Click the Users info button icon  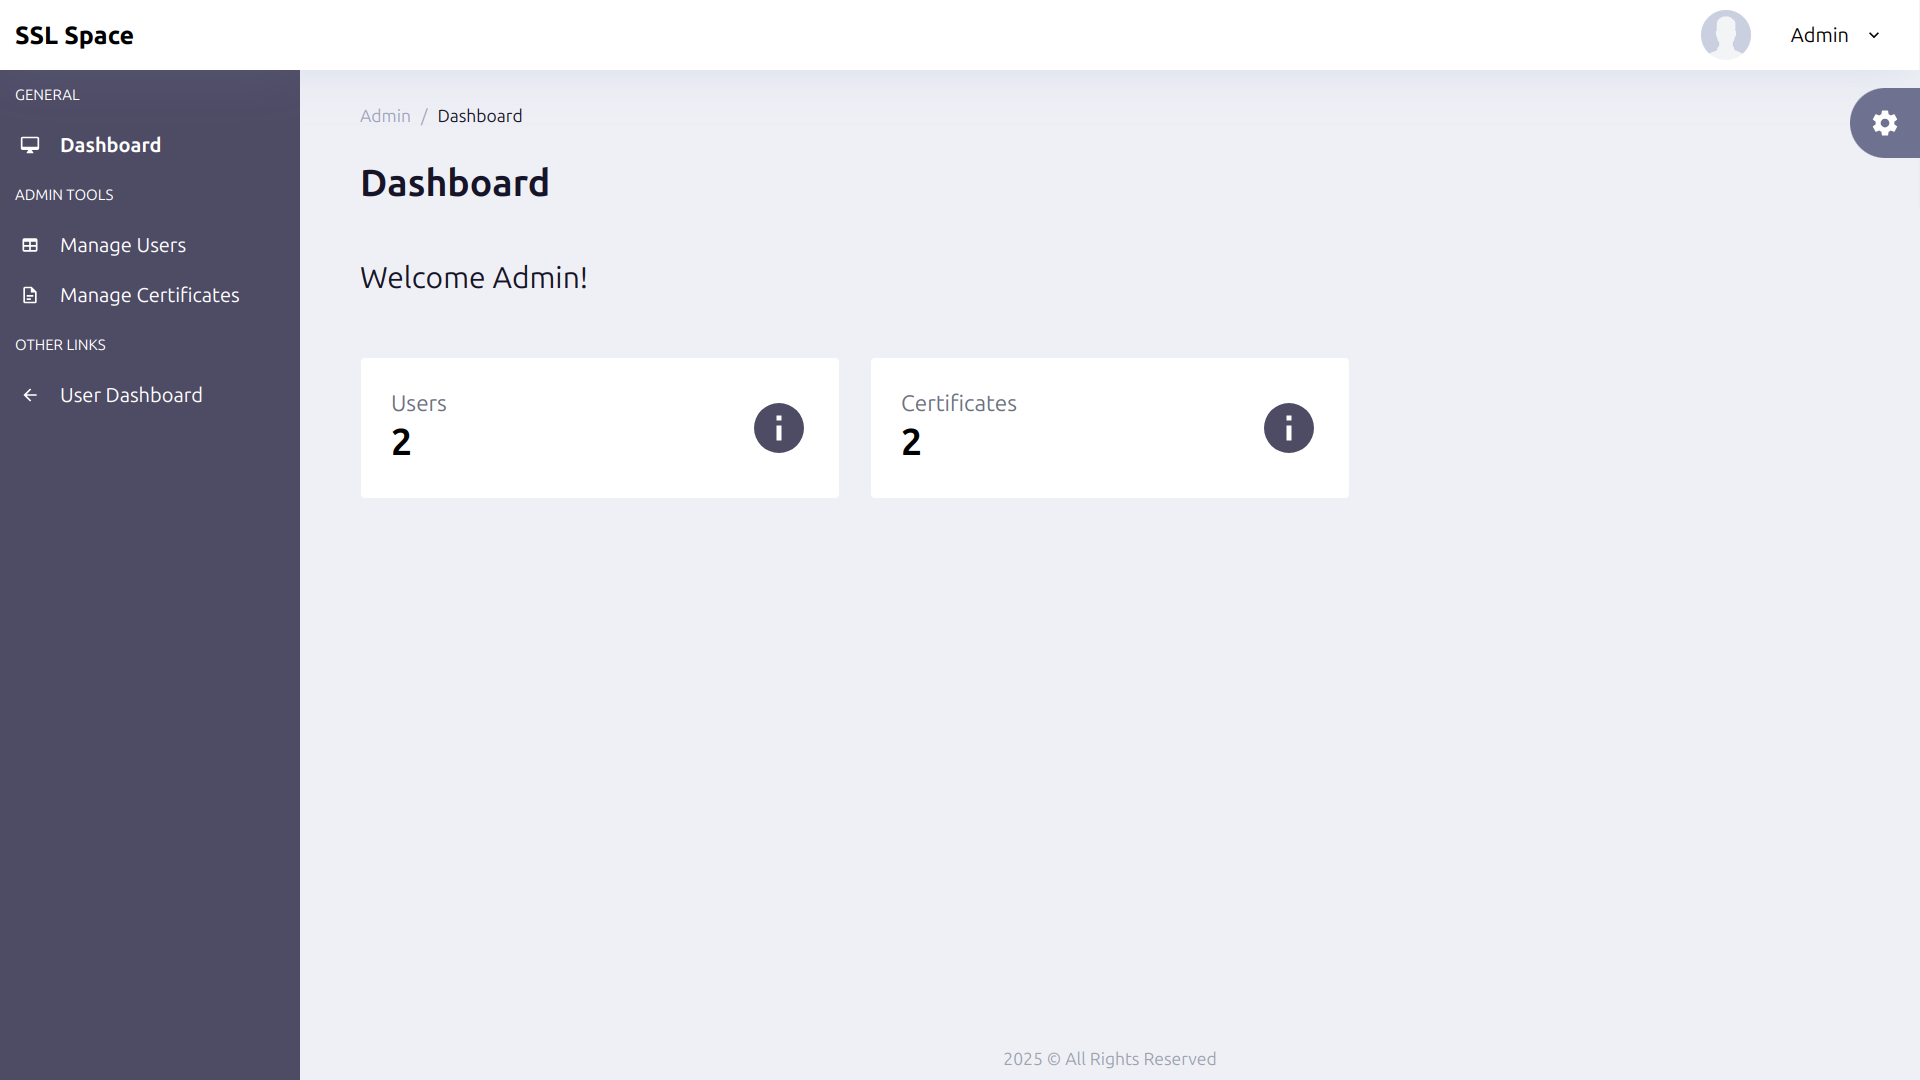pyautogui.click(x=777, y=427)
